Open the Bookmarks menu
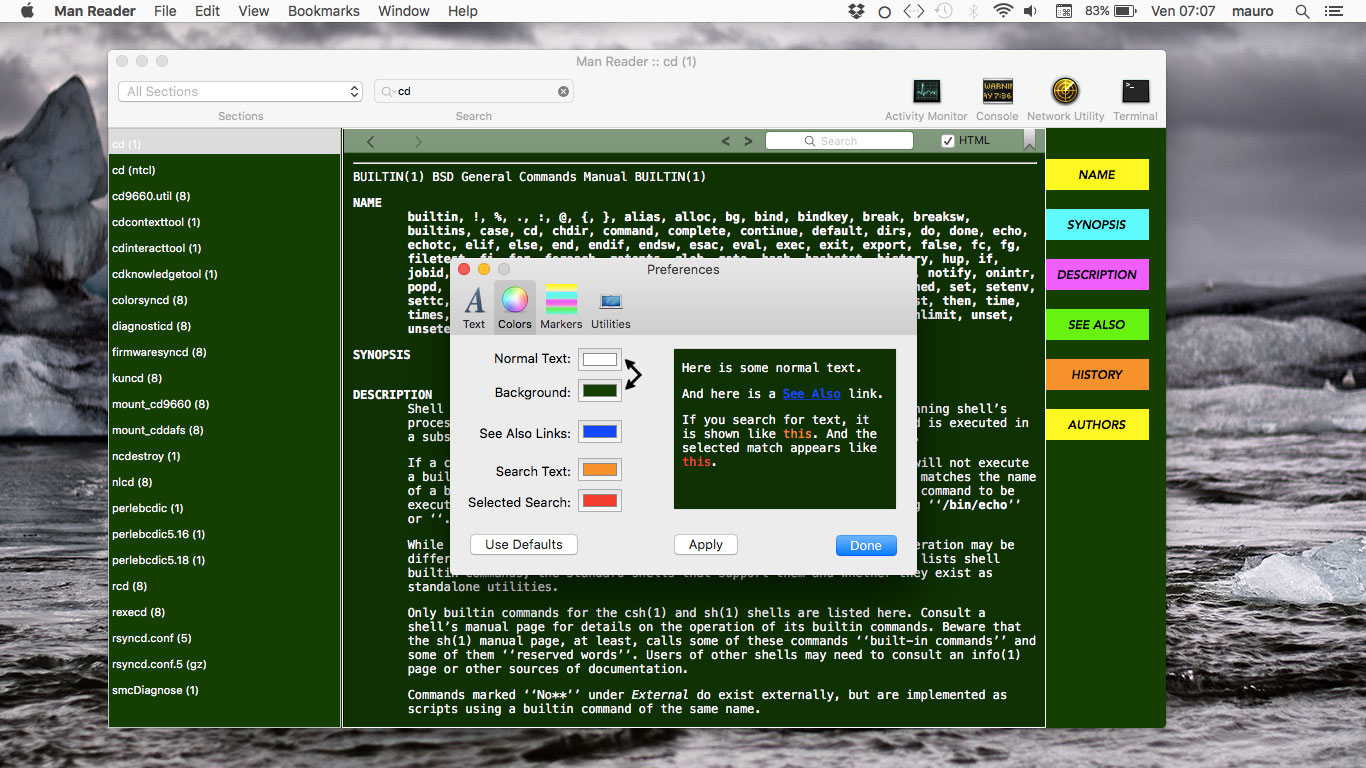The image size is (1366, 768). point(324,11)
